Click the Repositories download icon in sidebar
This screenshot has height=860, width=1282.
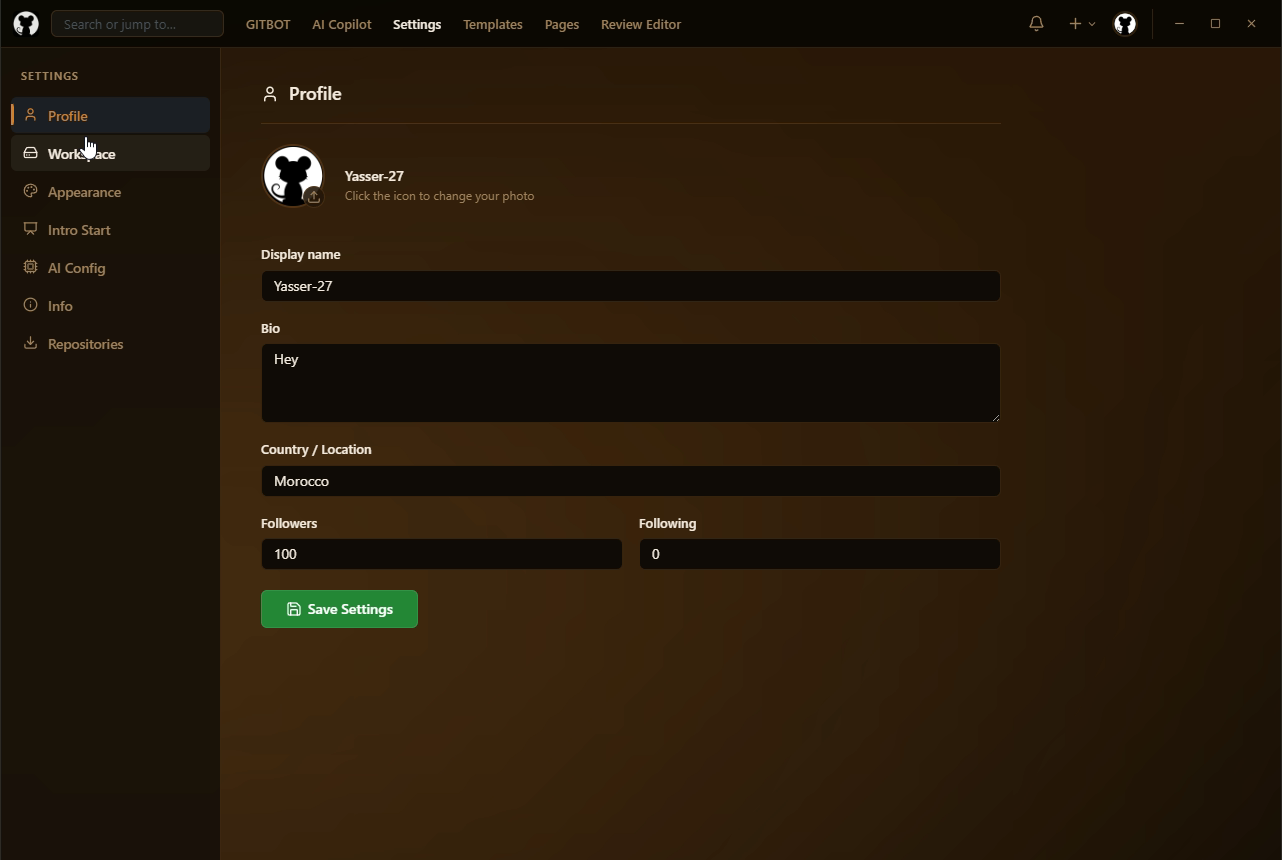(30, 343)
